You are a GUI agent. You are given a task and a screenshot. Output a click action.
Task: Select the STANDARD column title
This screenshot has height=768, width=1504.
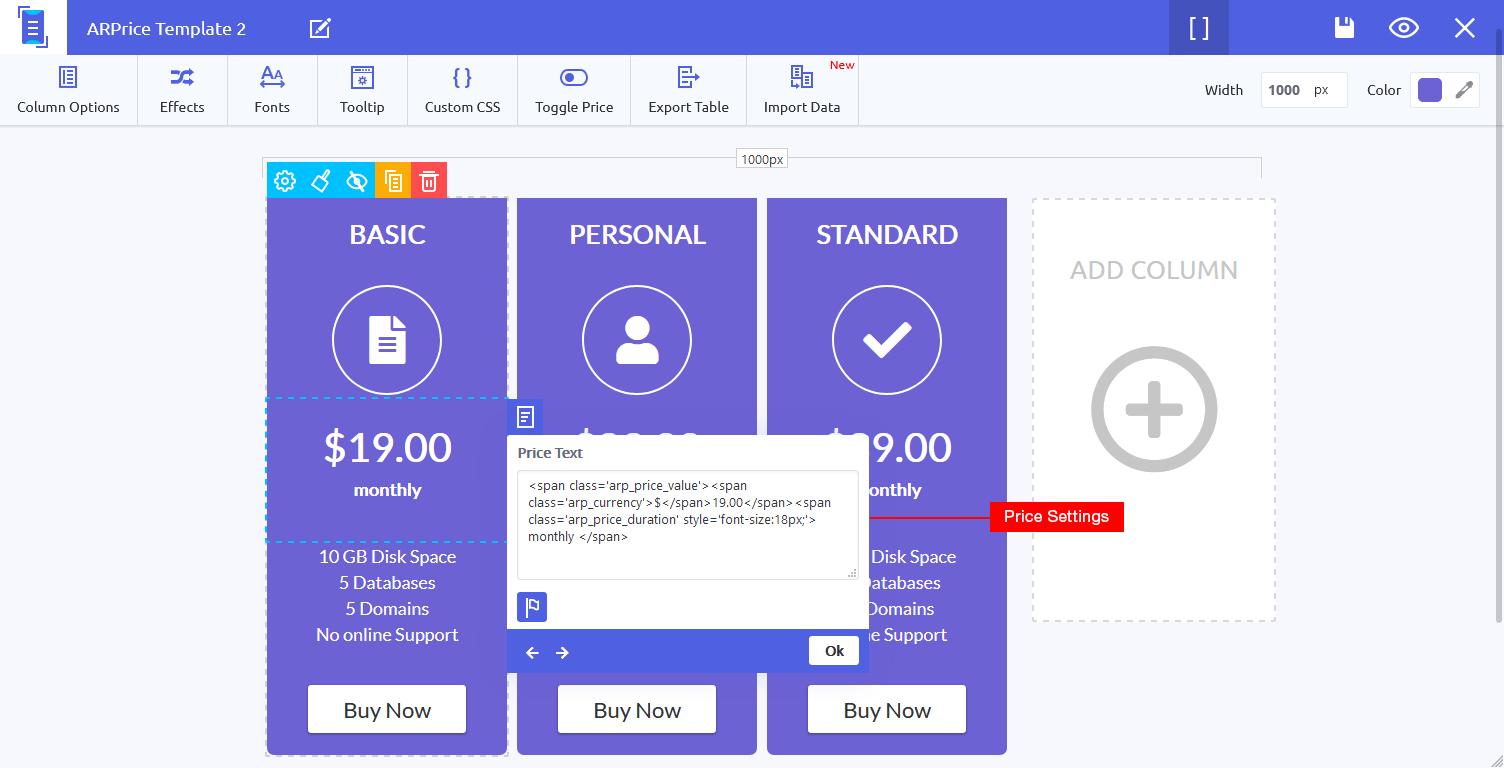tap(887, 235)
